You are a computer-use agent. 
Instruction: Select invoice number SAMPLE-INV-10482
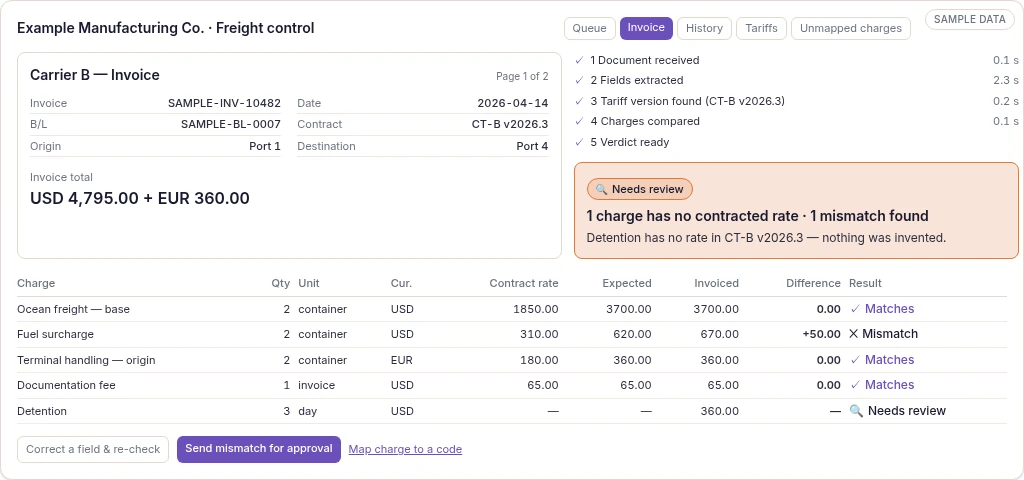pyautogui.click(x=224, y=103)
